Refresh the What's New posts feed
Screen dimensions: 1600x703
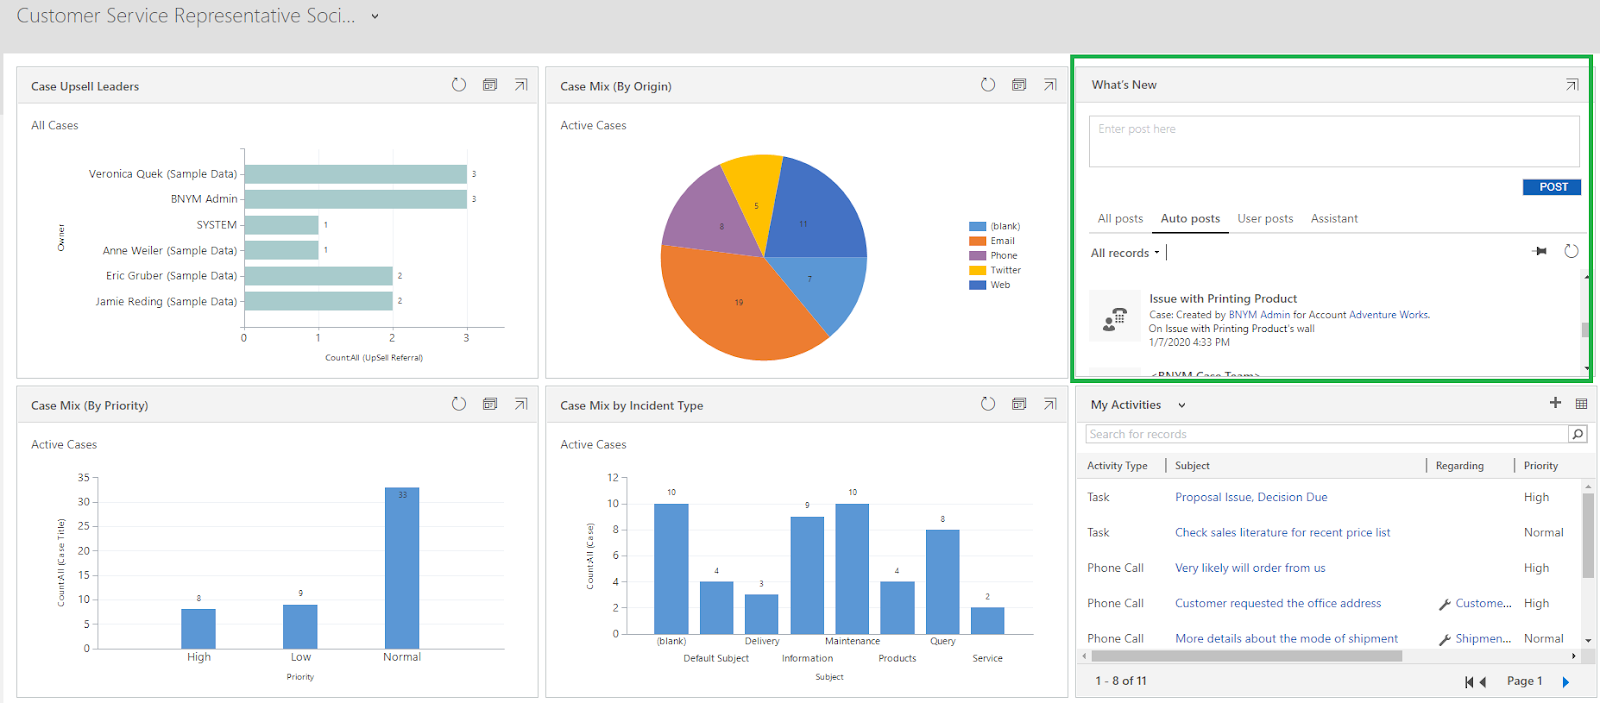pos(1571,251)
